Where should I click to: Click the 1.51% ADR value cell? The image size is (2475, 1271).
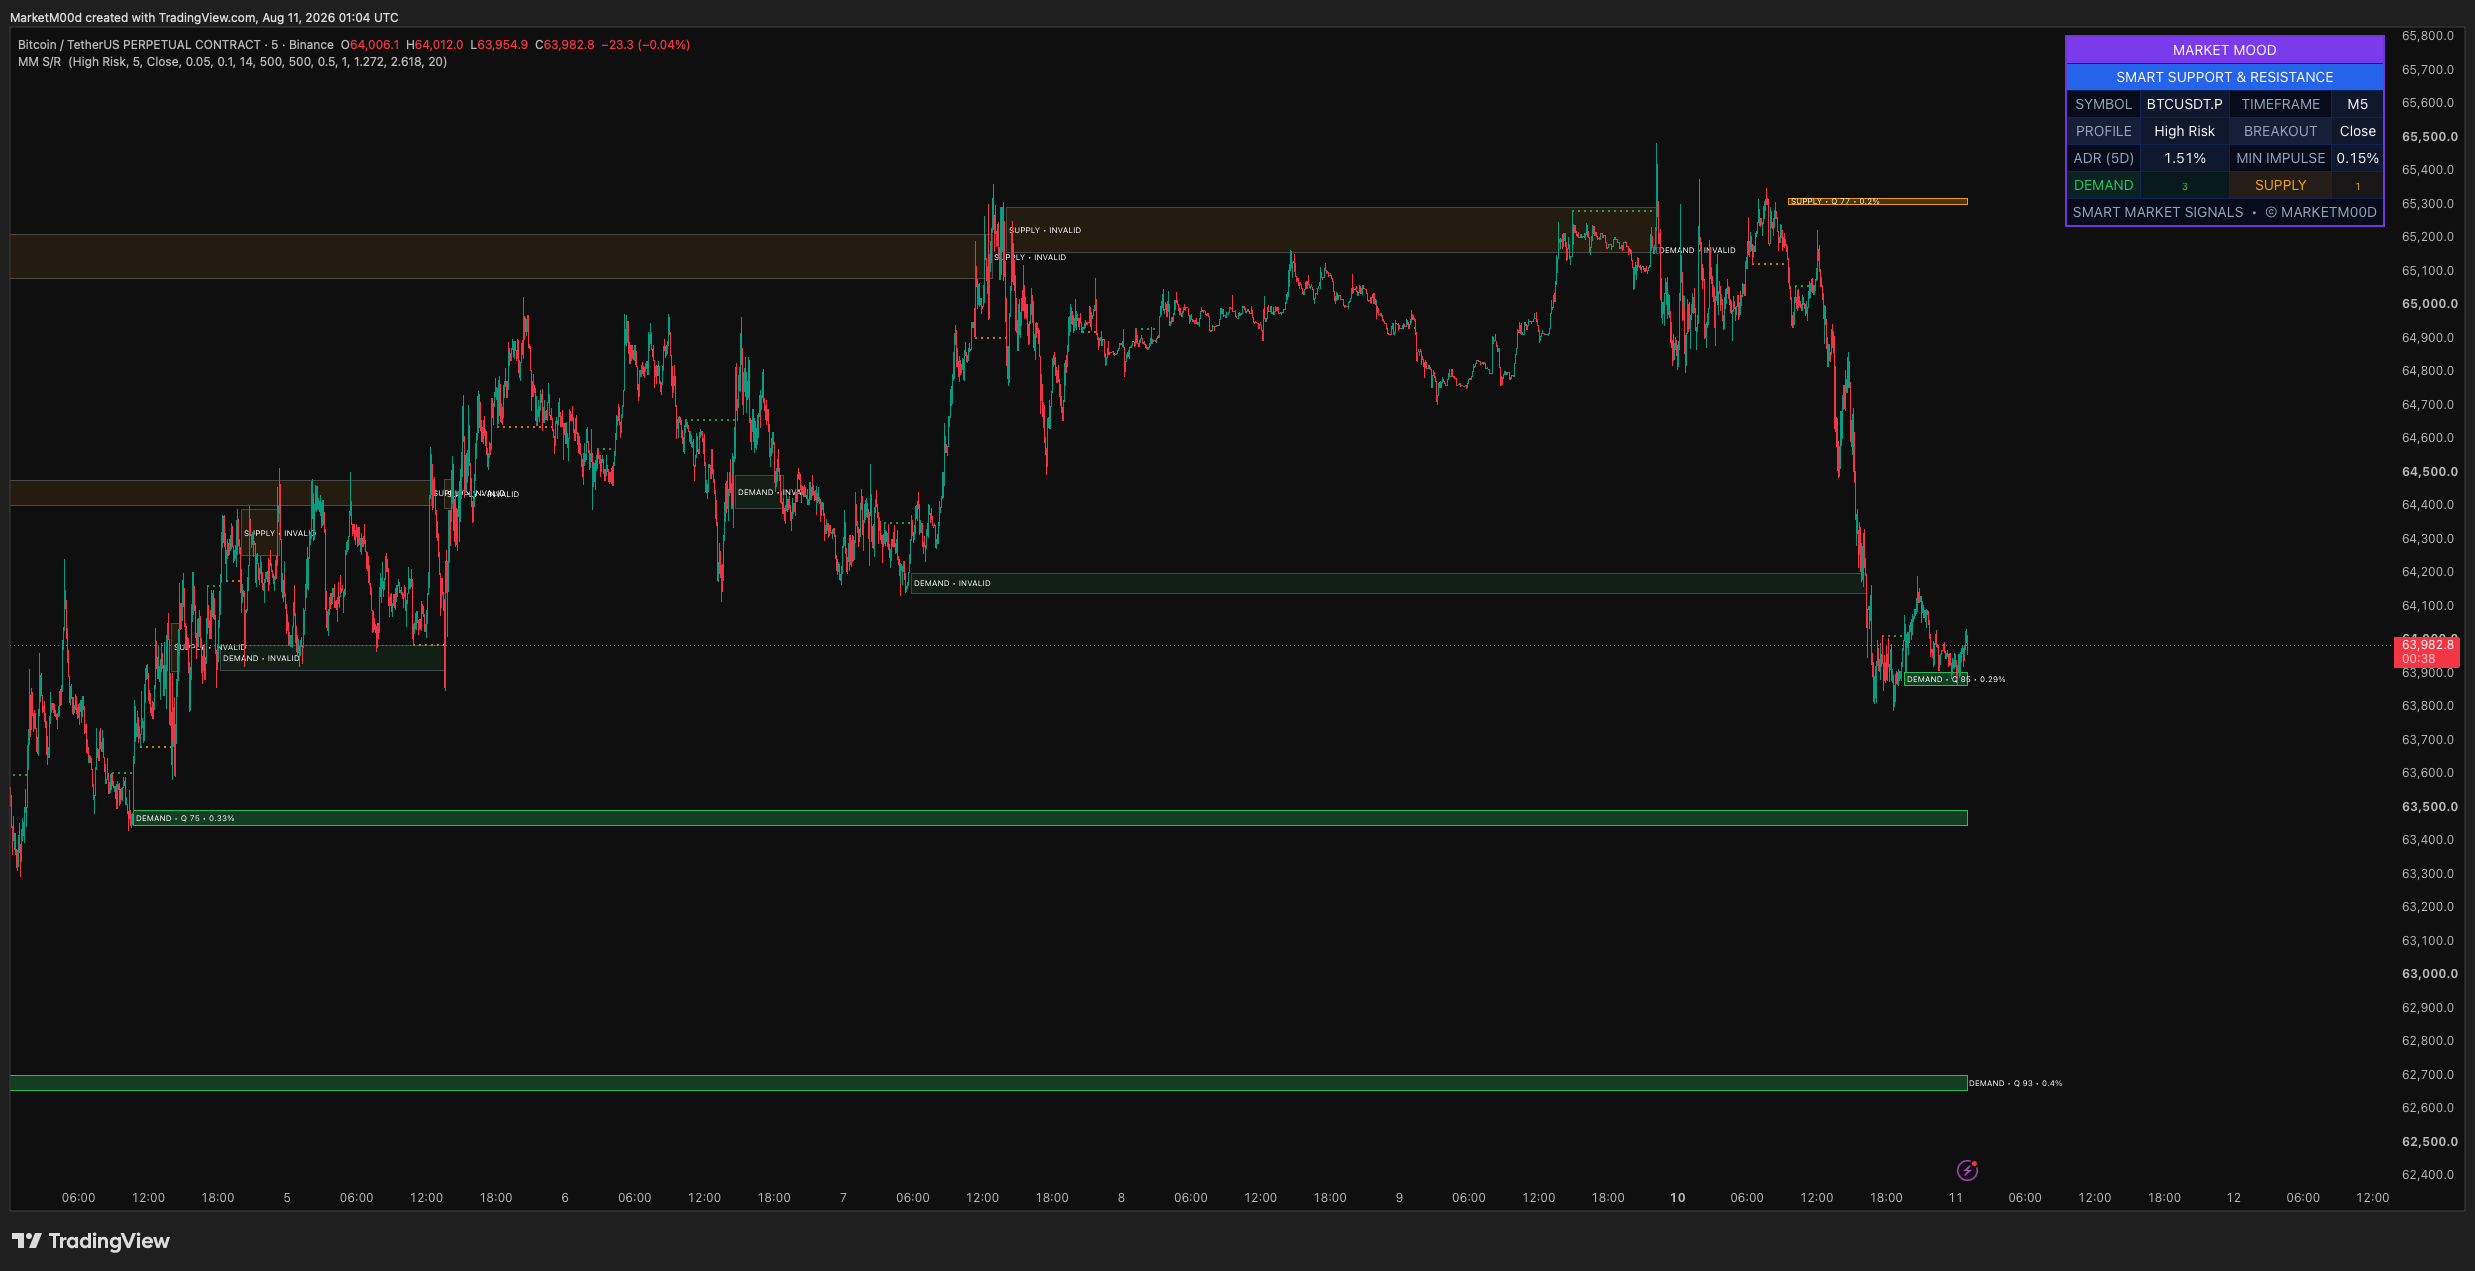(x=2185, y=158)
